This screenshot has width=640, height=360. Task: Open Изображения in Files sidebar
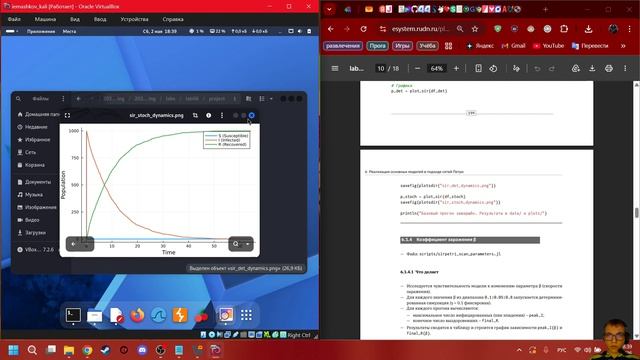tap(37, 207)
